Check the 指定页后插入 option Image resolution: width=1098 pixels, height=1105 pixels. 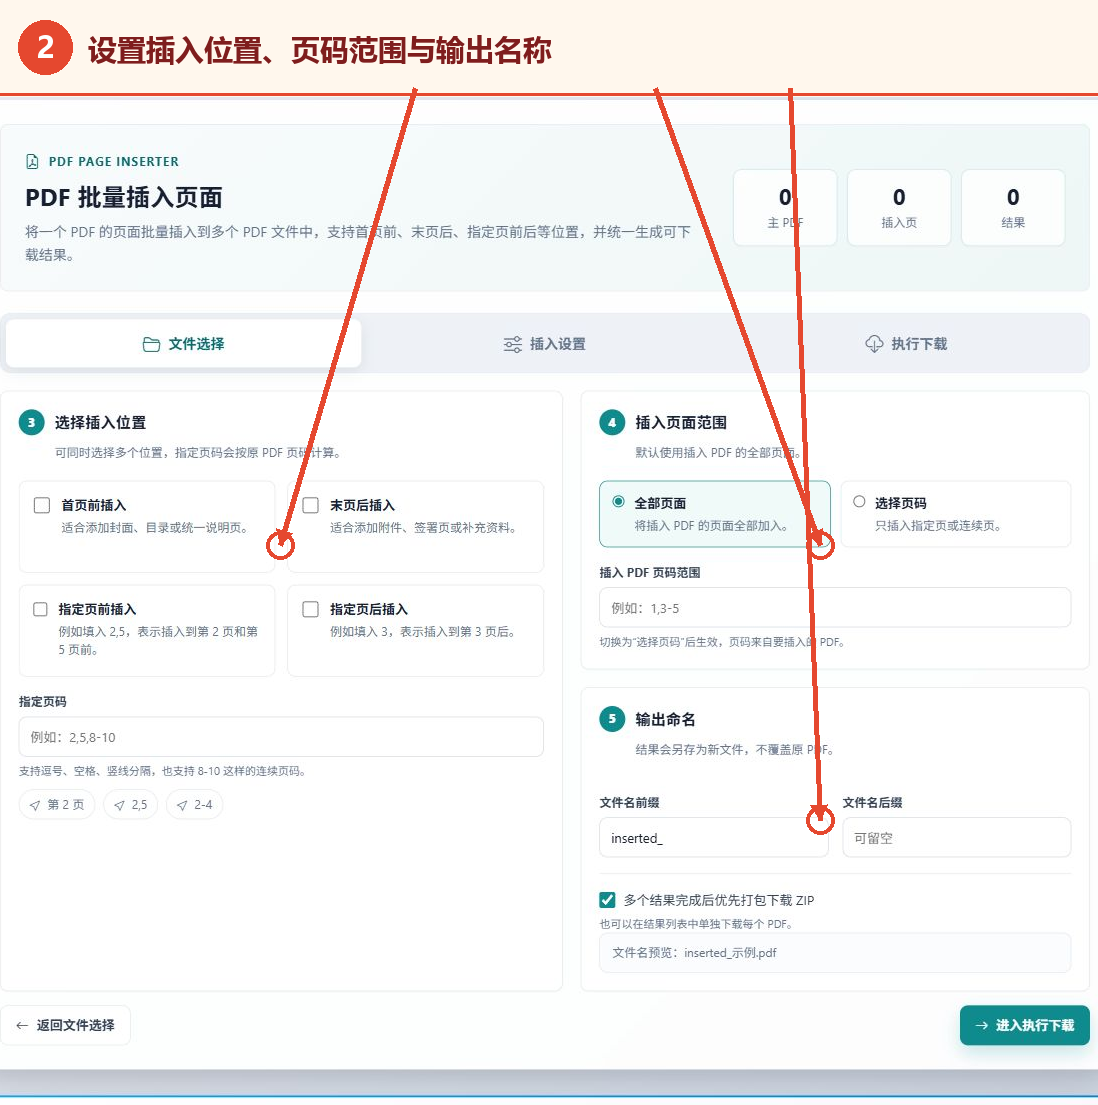(x=311, y=609)
